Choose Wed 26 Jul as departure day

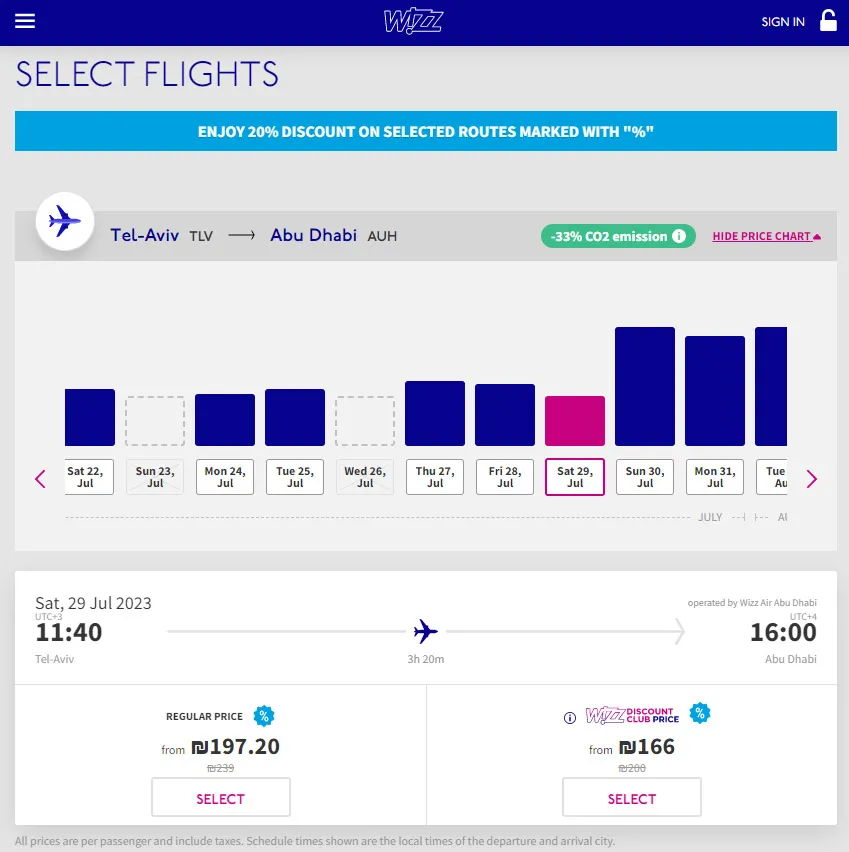pos(364,477)
